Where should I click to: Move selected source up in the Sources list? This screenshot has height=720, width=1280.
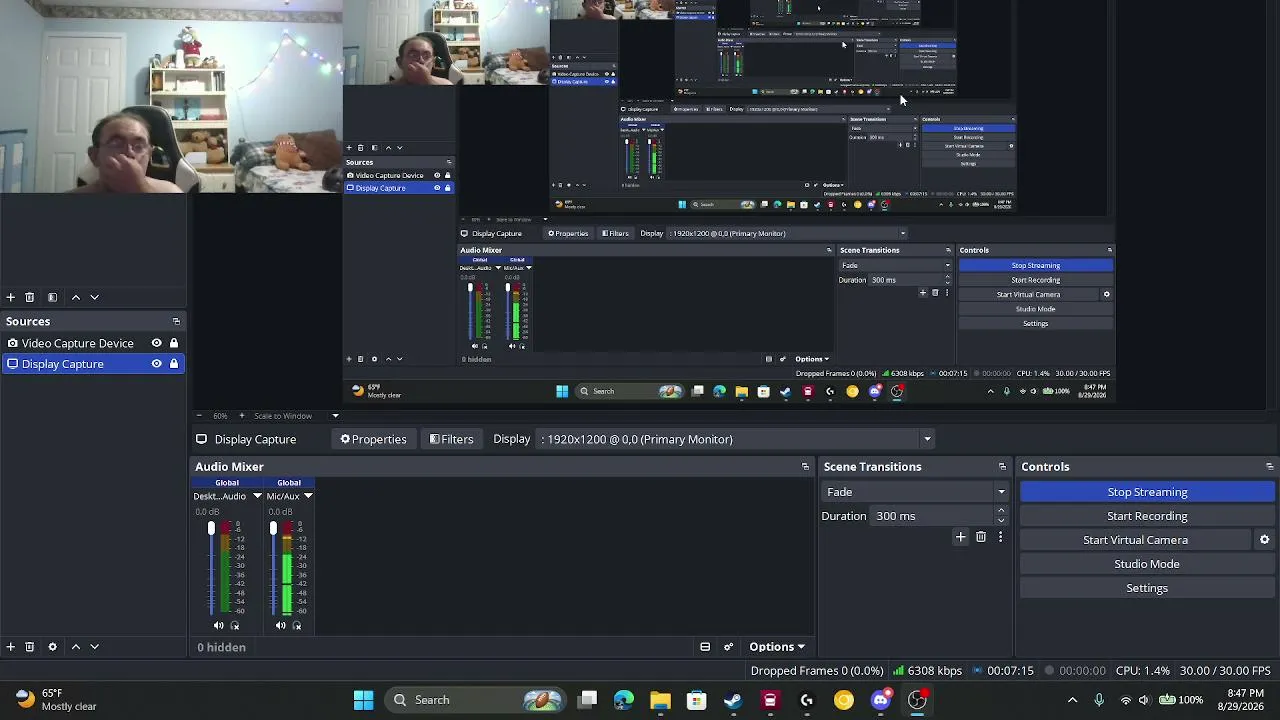click(x=75, y=647)
